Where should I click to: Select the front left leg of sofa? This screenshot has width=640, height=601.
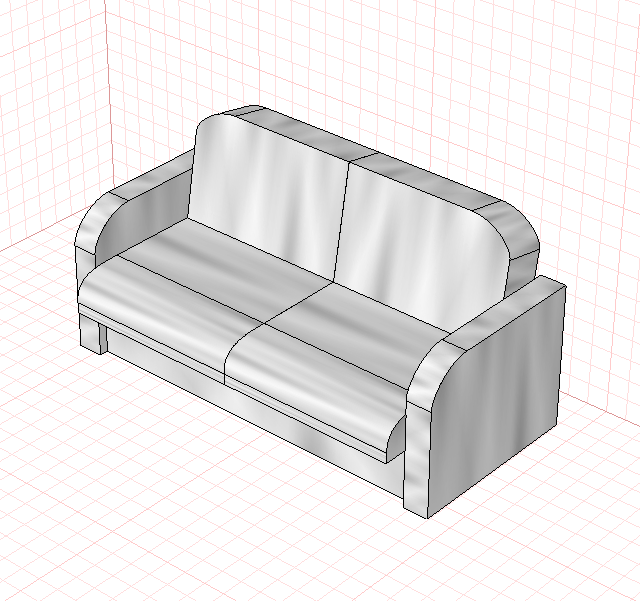click(90, 333)
